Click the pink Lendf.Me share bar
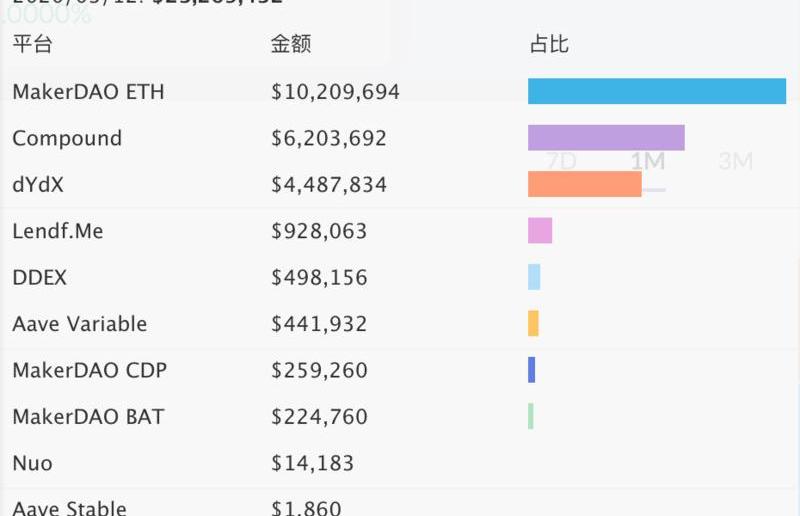The image size is (800, 516). 540,231
